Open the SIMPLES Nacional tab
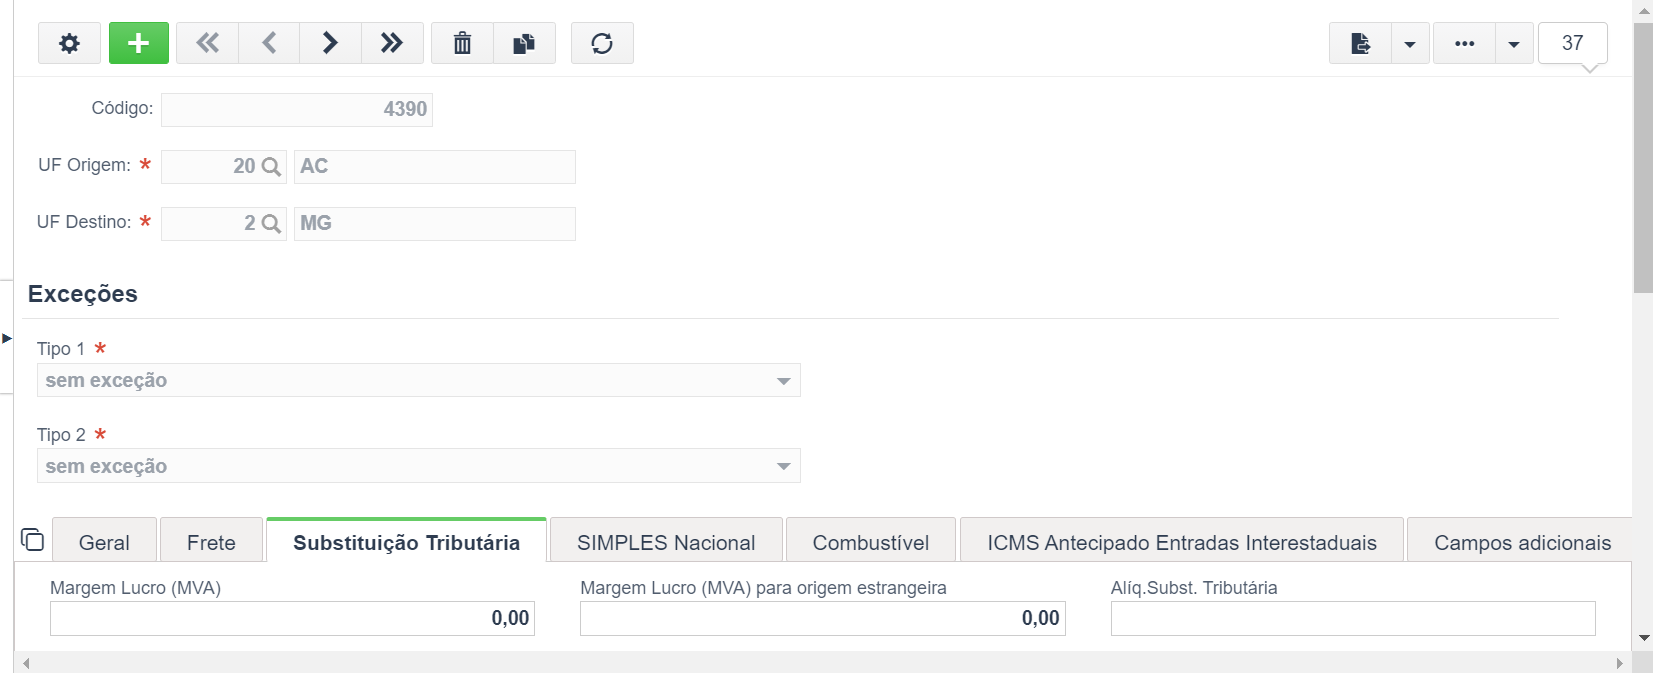Viewport: 1653px width, 673px height. click(666, 542)
